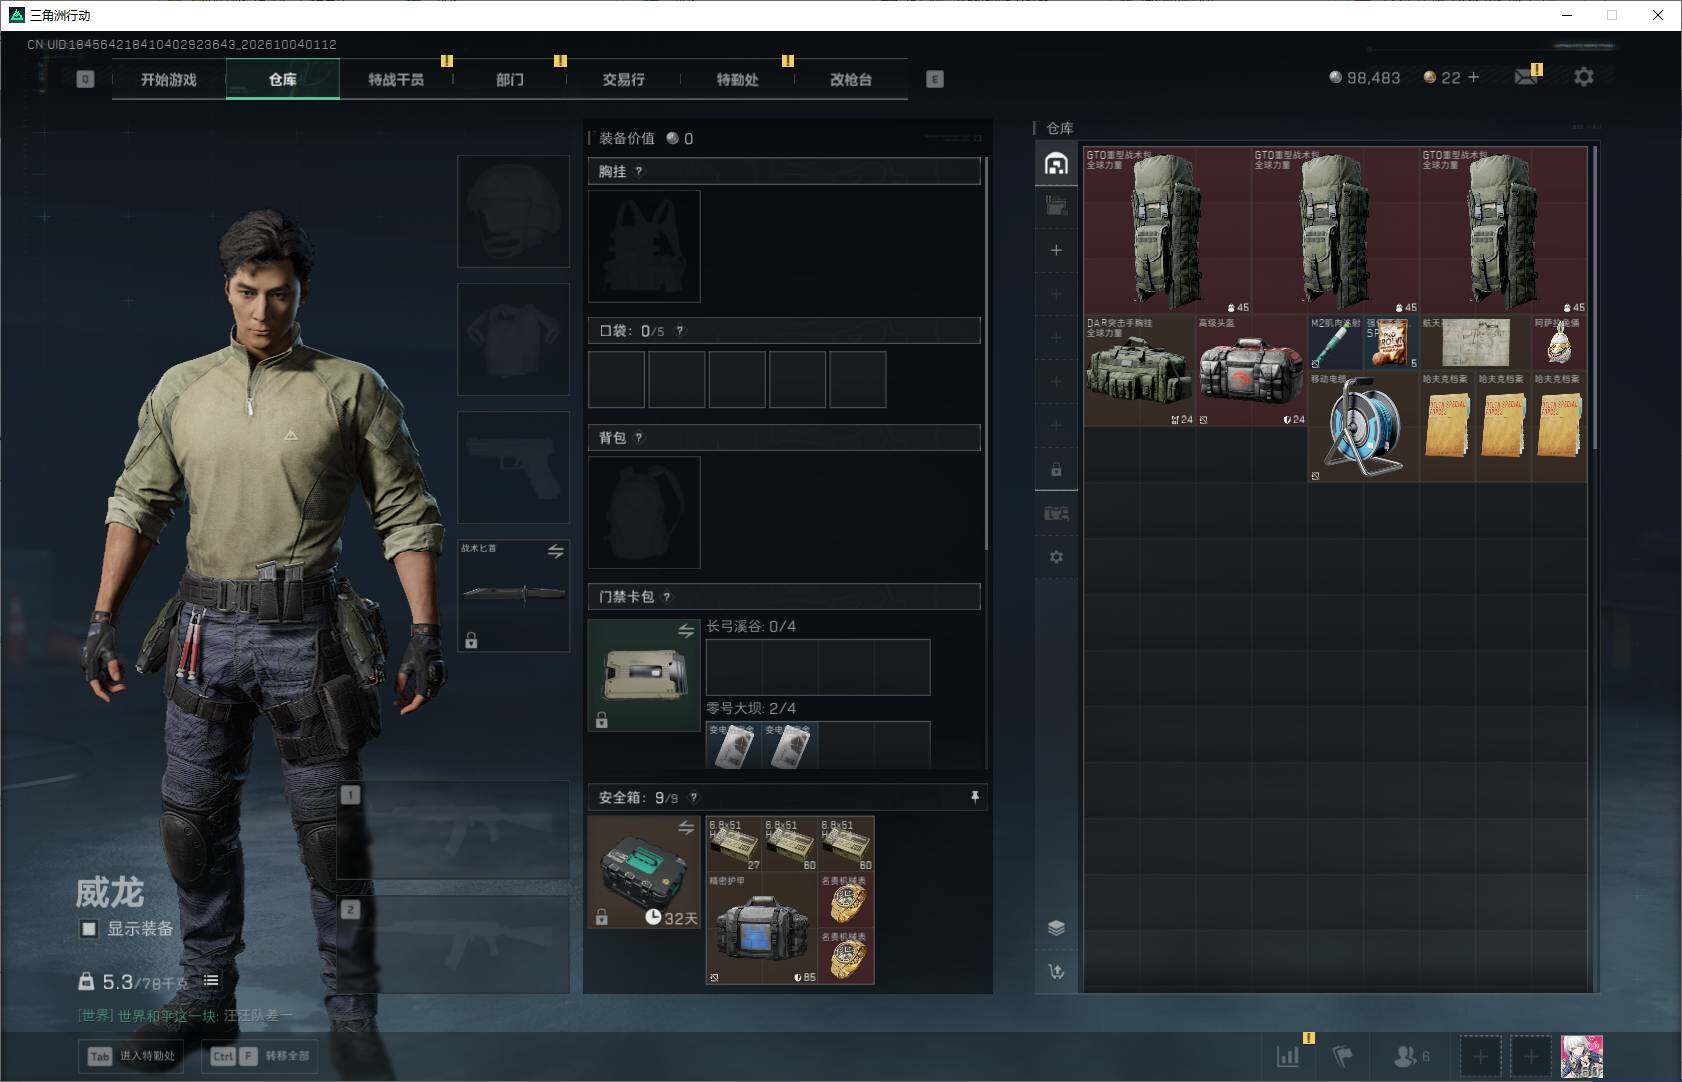Toggle the 显示装备 checkbox
Viewport: 1682px width, 1082px height.
point(89,929)
